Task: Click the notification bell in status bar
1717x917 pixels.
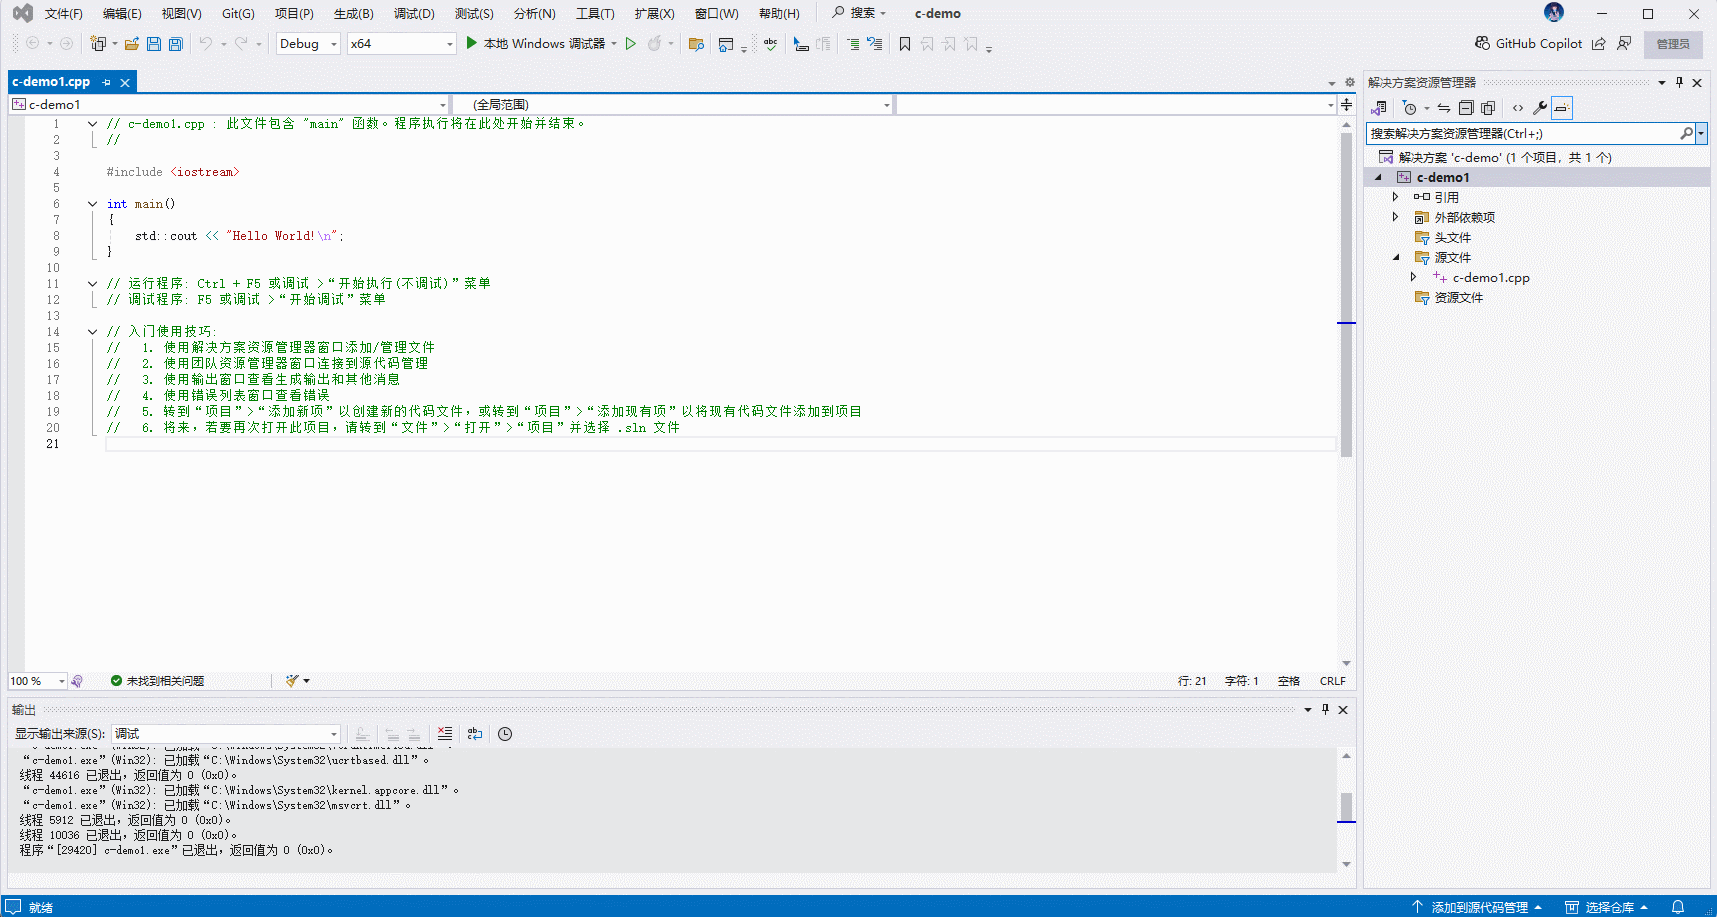Action: click(1678, 907)
